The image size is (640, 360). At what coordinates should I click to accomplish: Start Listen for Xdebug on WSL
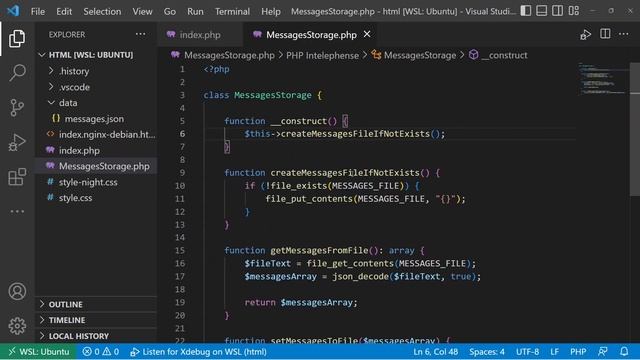(198, 351)
